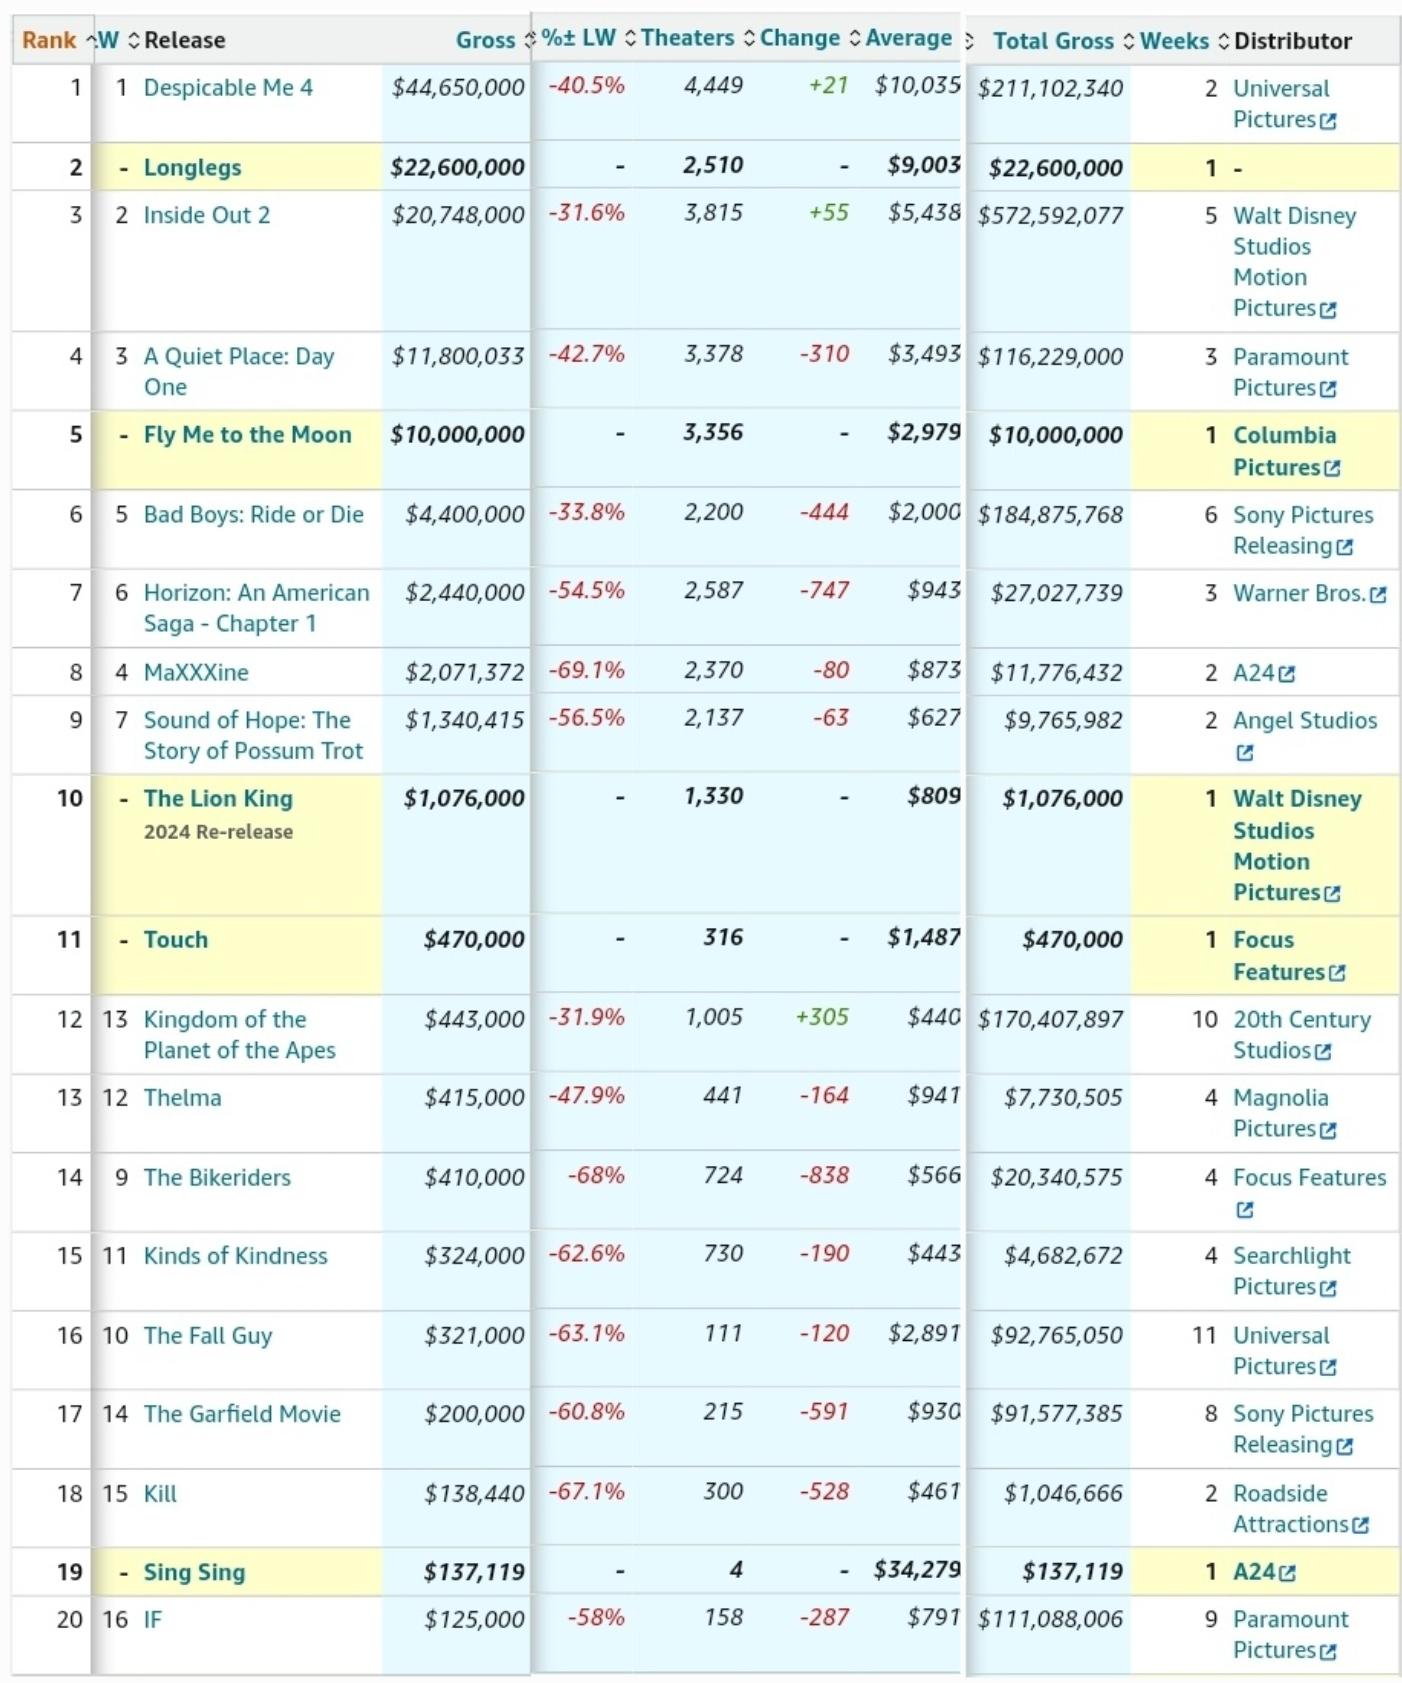The height and width of the screenshot is (1683, 1402).
Task: Click external-link icon in Bad Boys row
Action: click(x=1344, y=547)
